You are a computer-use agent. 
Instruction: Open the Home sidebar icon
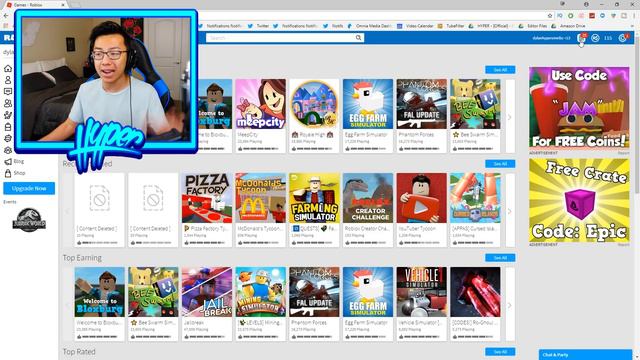point(8,68)
